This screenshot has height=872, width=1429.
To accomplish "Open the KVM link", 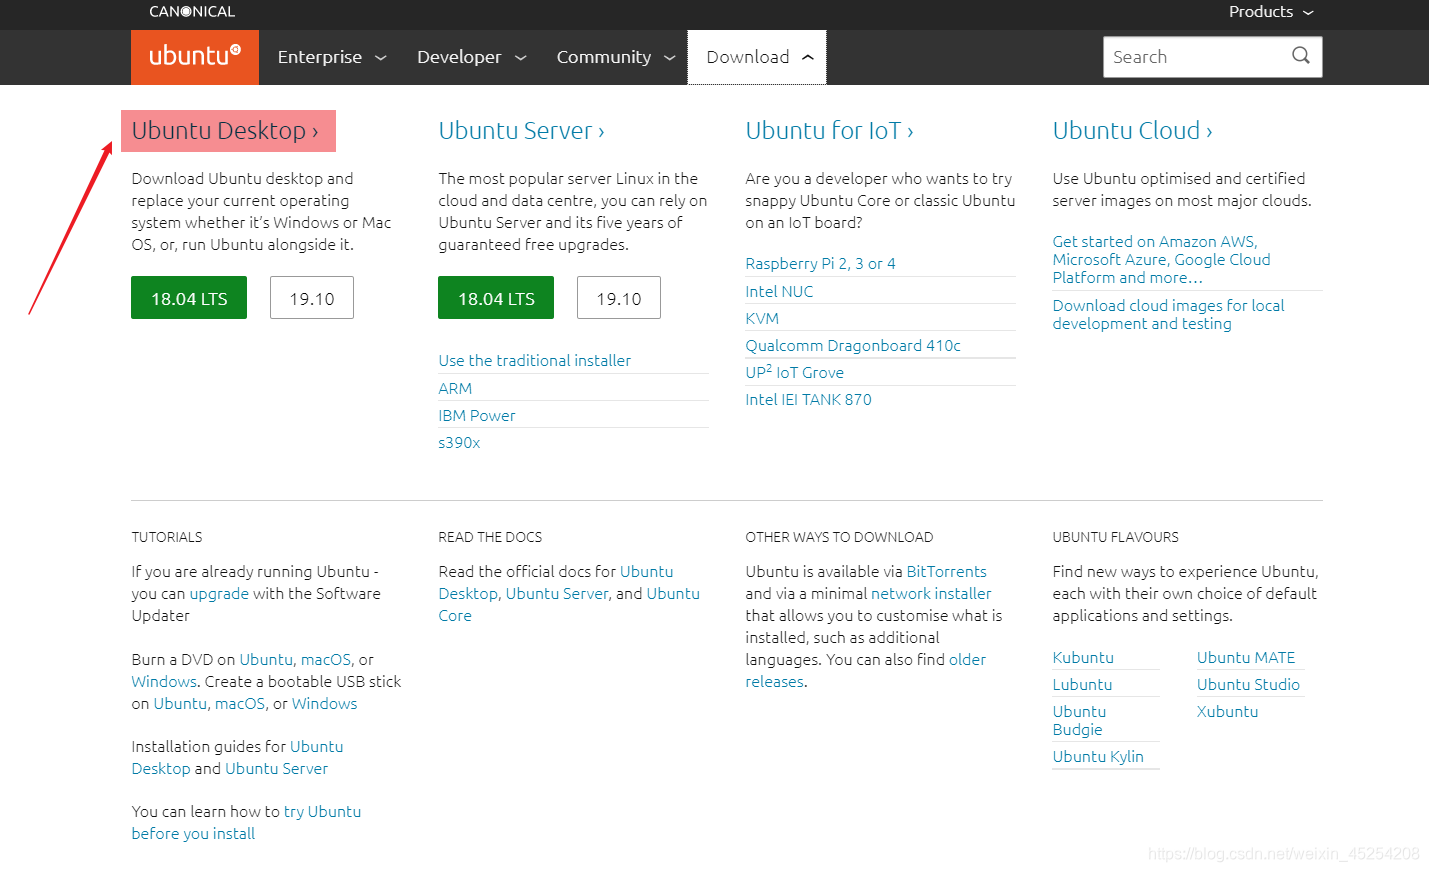I will click(x=762, y=318).
